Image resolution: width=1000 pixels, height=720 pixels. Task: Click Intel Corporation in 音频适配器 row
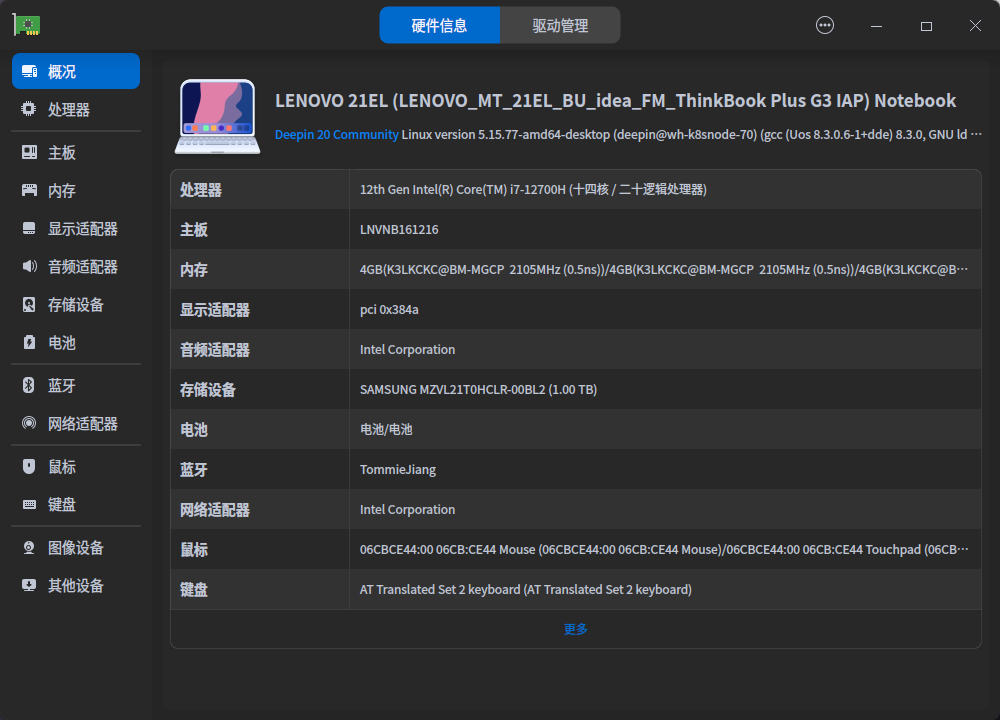(408, 349)
